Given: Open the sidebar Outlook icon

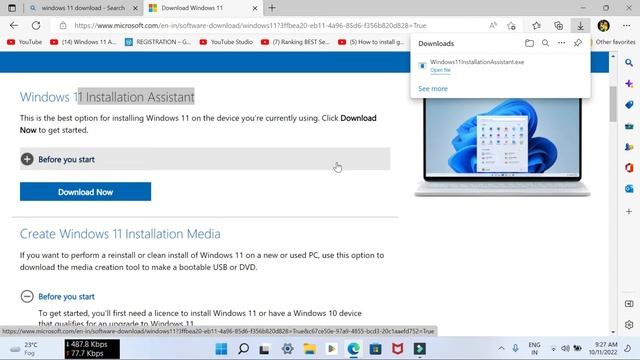Looking at the screenshot, I should tap(629, 189).
